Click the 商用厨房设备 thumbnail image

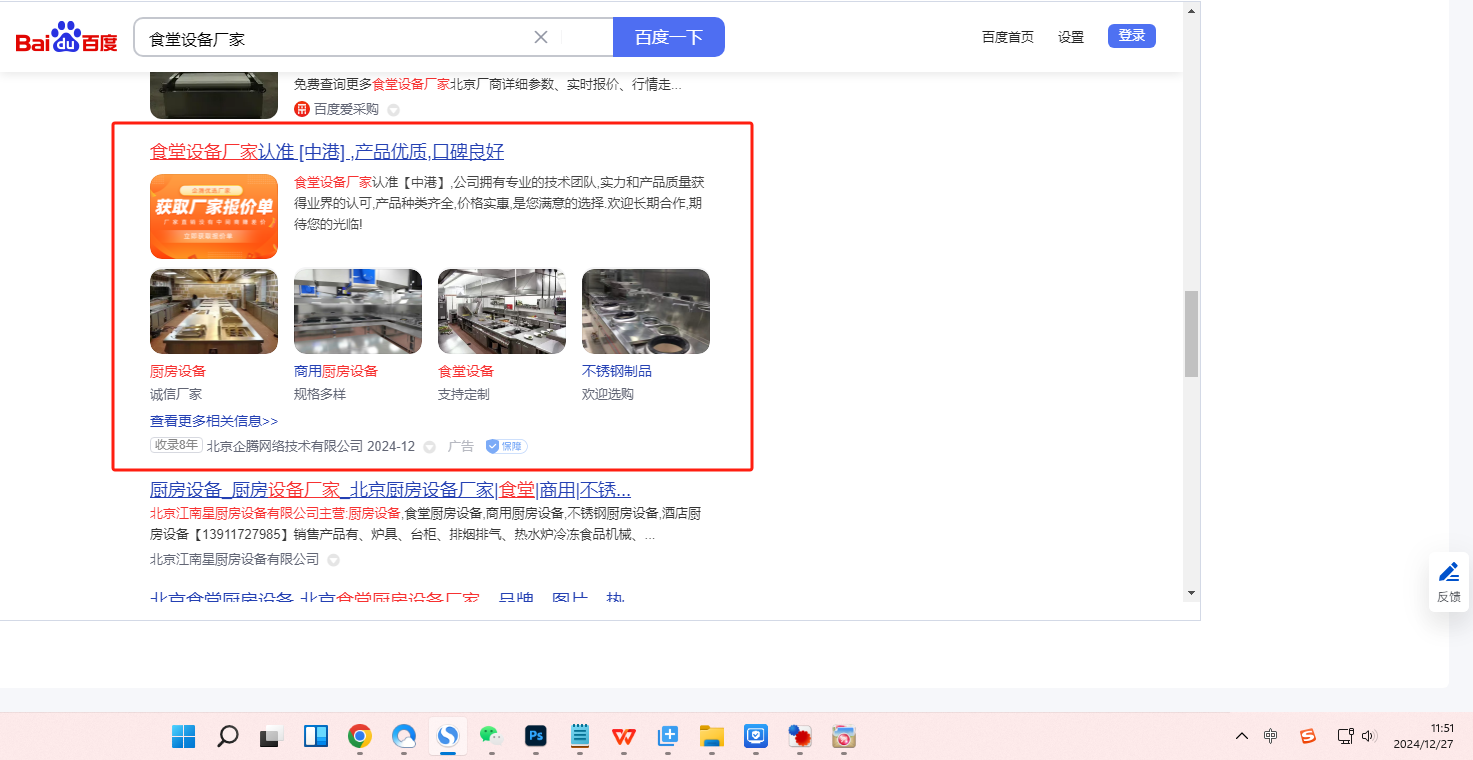tap(358, 311)
